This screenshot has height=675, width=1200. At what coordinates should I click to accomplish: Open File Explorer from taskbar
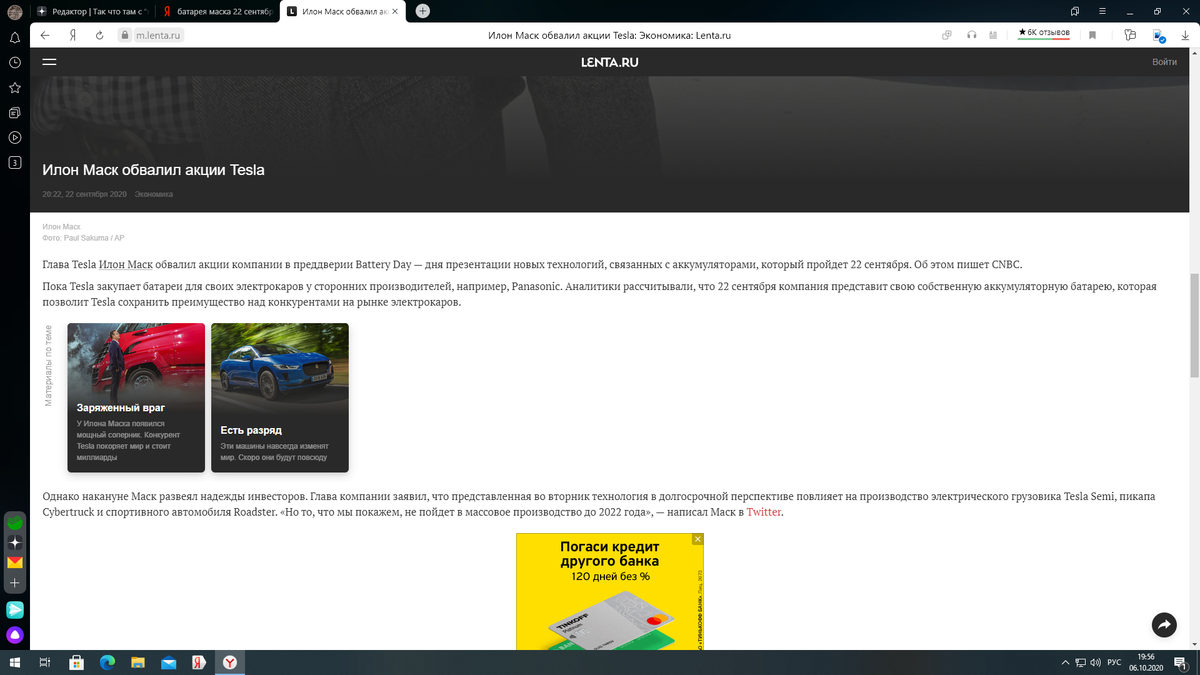(138, 662)
